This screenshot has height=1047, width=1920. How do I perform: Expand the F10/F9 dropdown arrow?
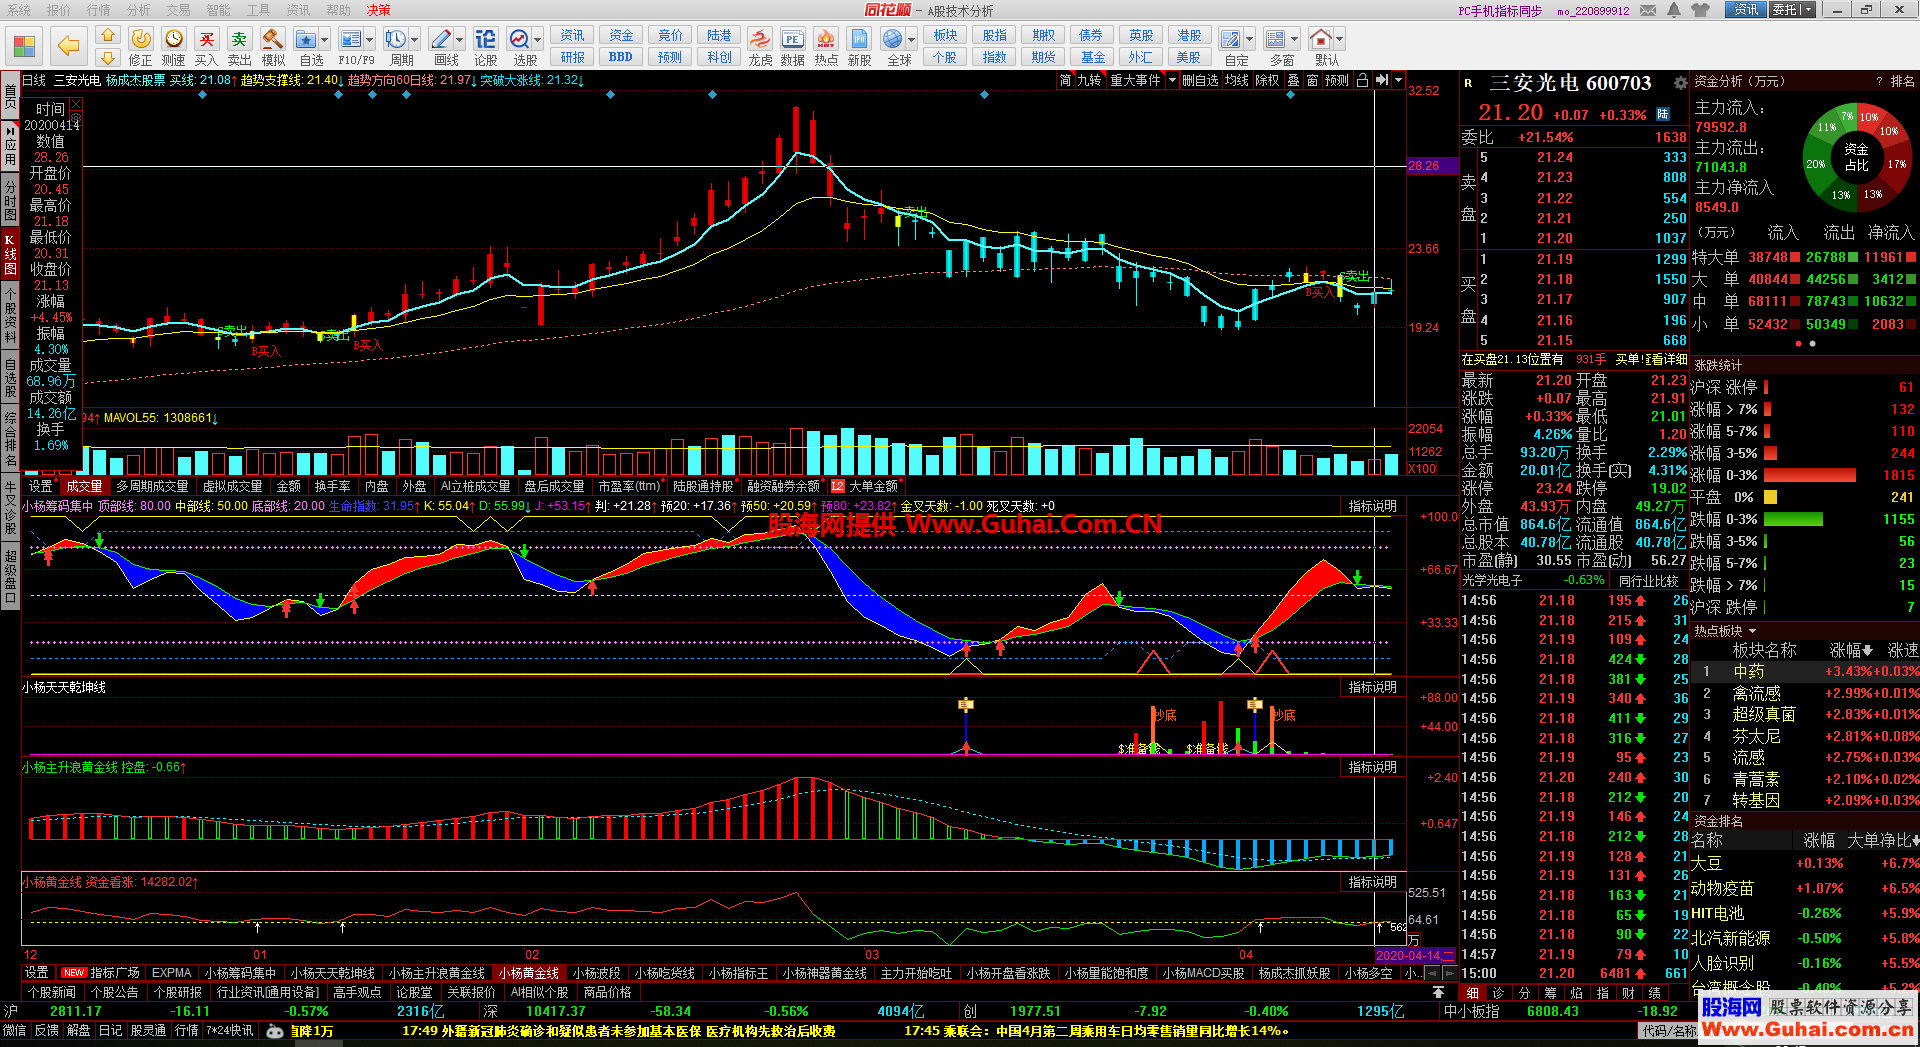pyautogui.click(x=370, y=40)
